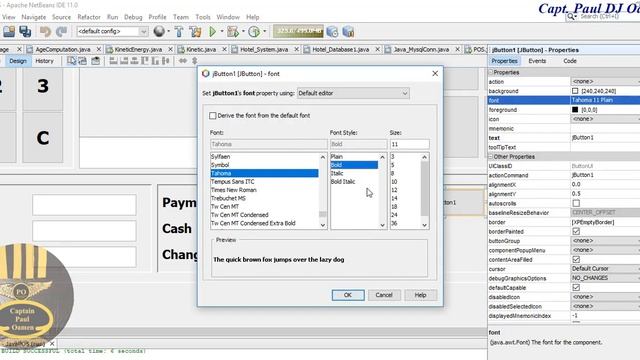Open the cursor Default Cursor dropdown
The height and width of the screenshot is (360, 640).
point(605,269)
